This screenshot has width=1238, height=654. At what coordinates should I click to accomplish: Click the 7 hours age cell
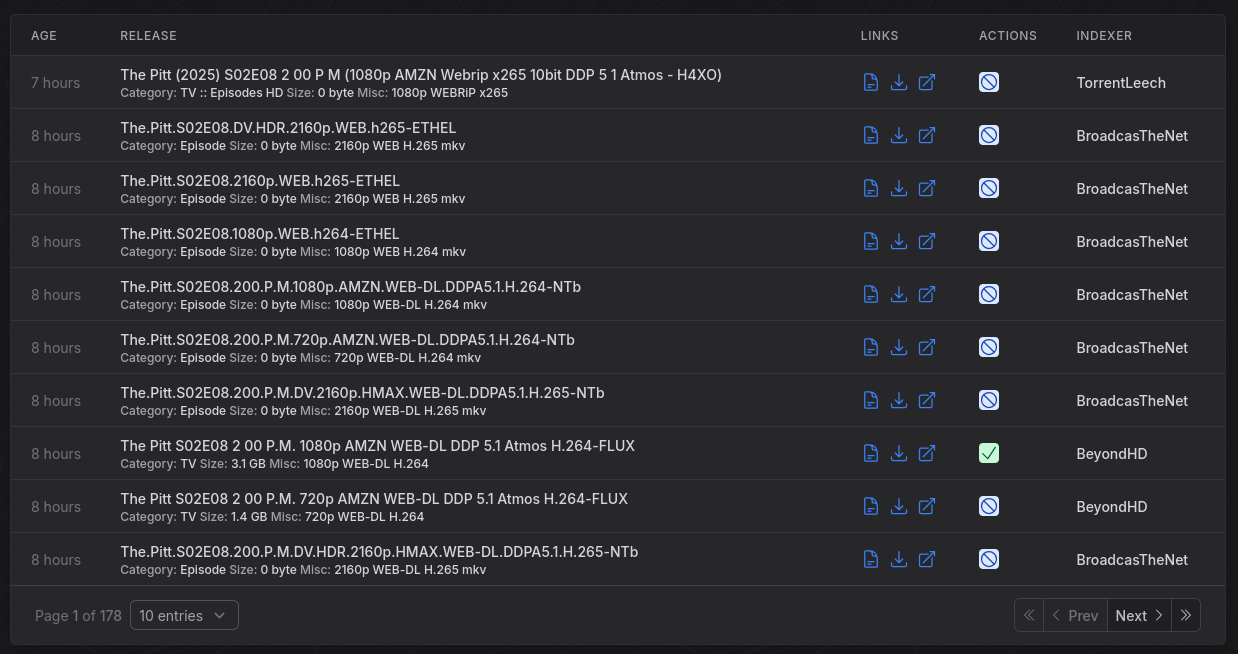[56, 83]
